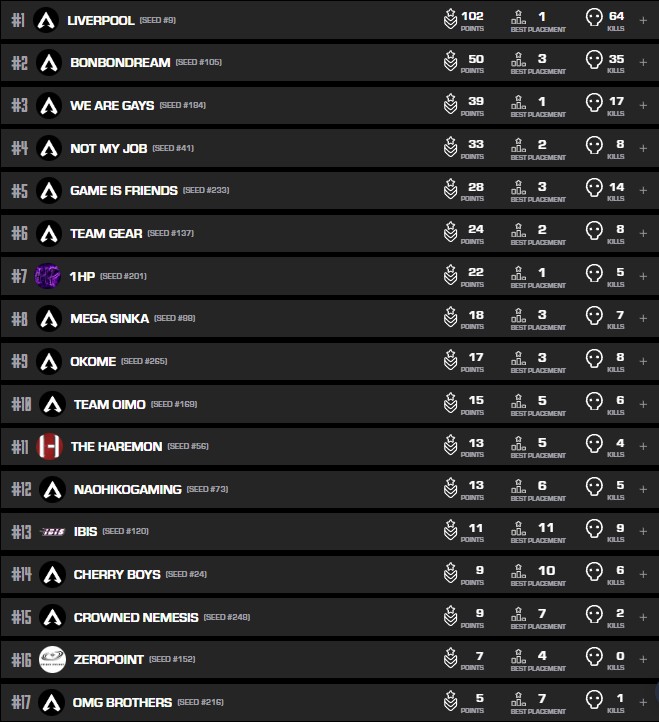Image resolution: width=659 pixels, height=722 pixels.
Task: Open the NaohikoGaming team link
Action: tap(127, 489)
